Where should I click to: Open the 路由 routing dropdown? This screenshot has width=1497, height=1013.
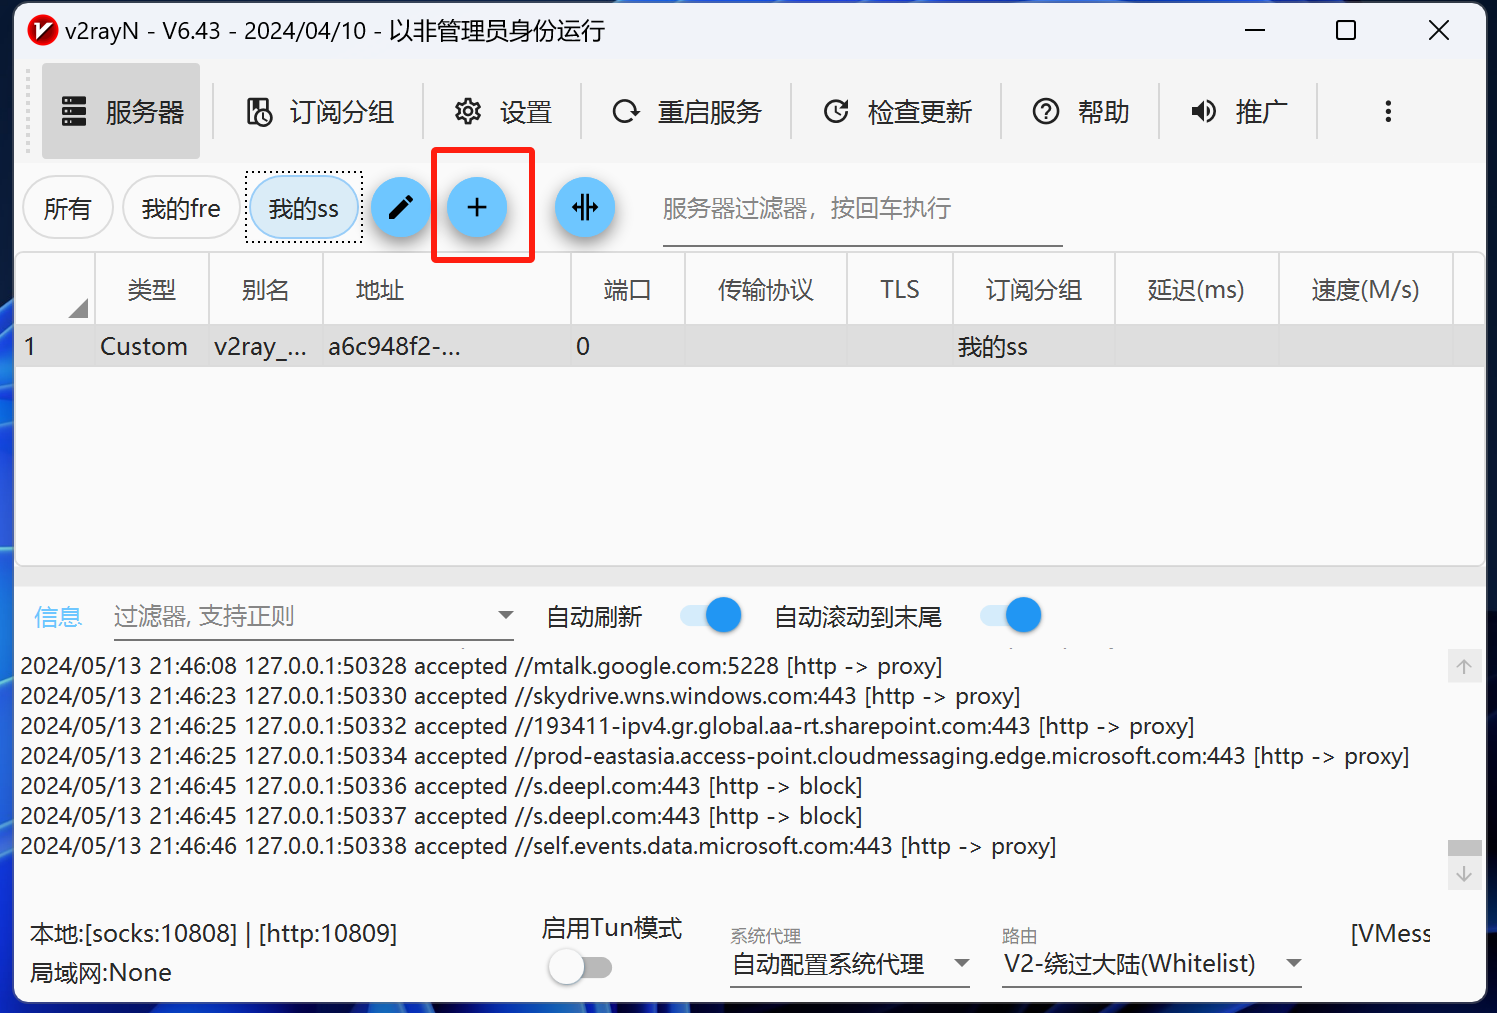click(x=1152, y=964)
